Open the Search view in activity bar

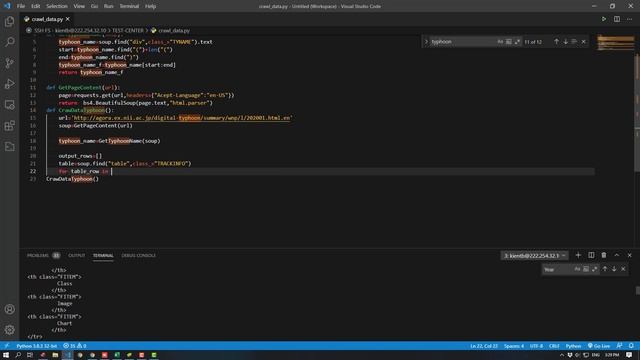click(x=9, y=42)
